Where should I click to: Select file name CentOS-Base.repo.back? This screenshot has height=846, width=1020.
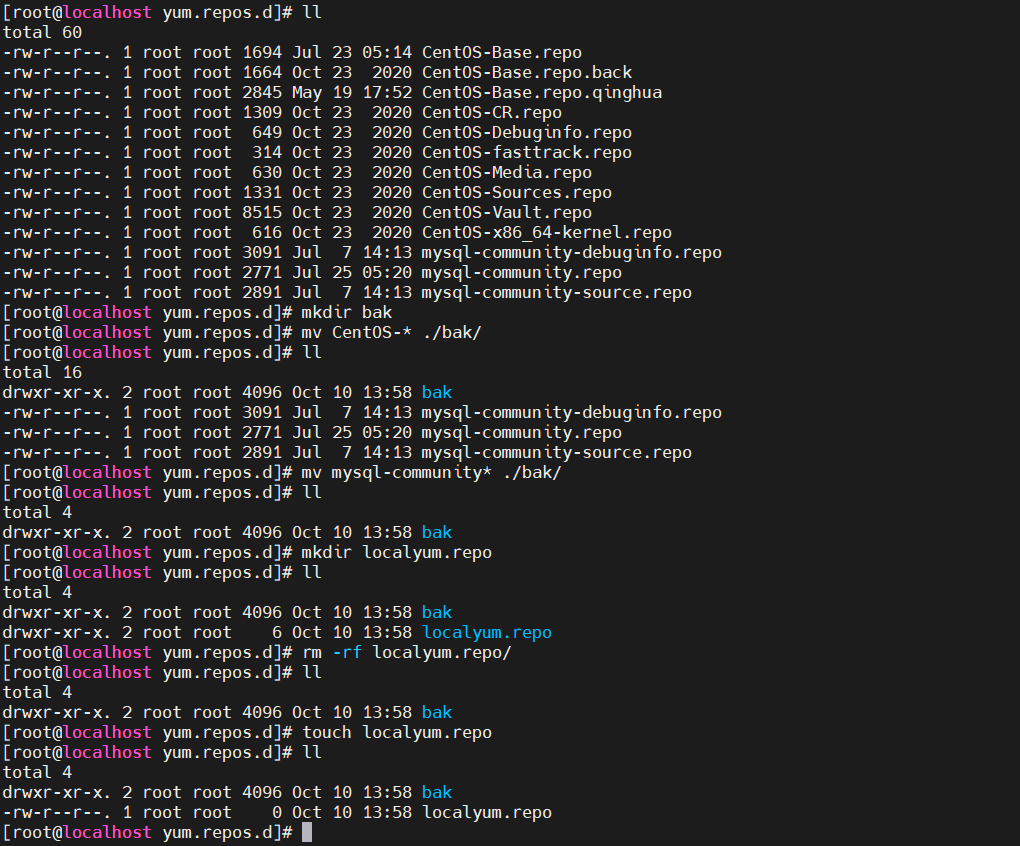[527, 72]
